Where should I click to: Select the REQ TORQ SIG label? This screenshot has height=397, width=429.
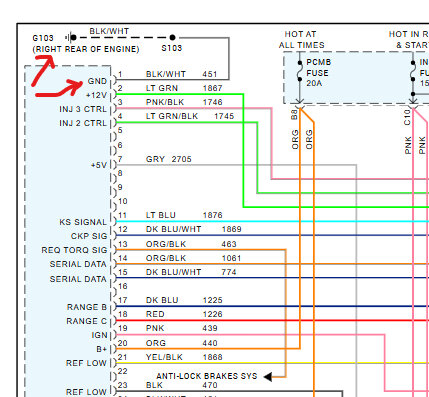(74, 250)
